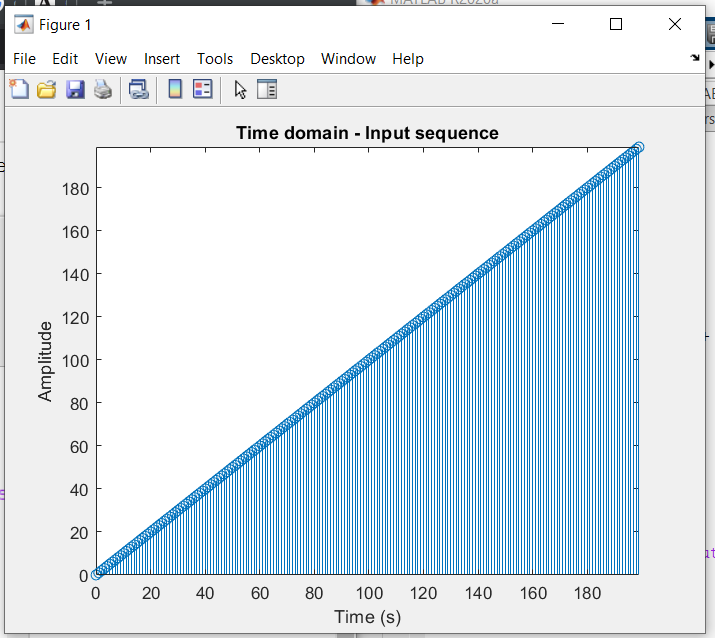
Task: Click the 'Time (s)' x-axis label
Action: click(367, 617)
